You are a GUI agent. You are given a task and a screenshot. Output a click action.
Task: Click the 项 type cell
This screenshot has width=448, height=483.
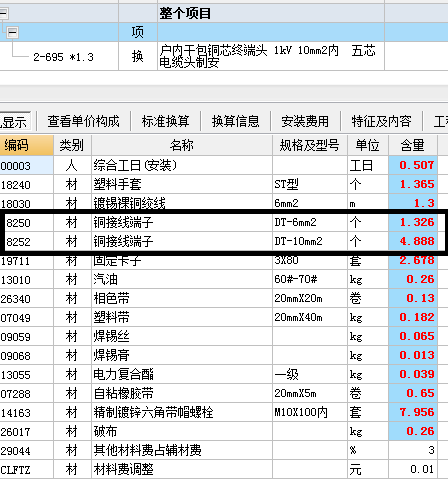(x=138, y=32)
